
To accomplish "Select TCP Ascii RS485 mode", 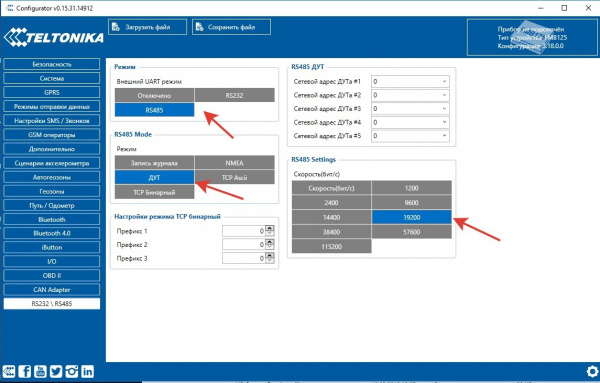I will [235, 178].
